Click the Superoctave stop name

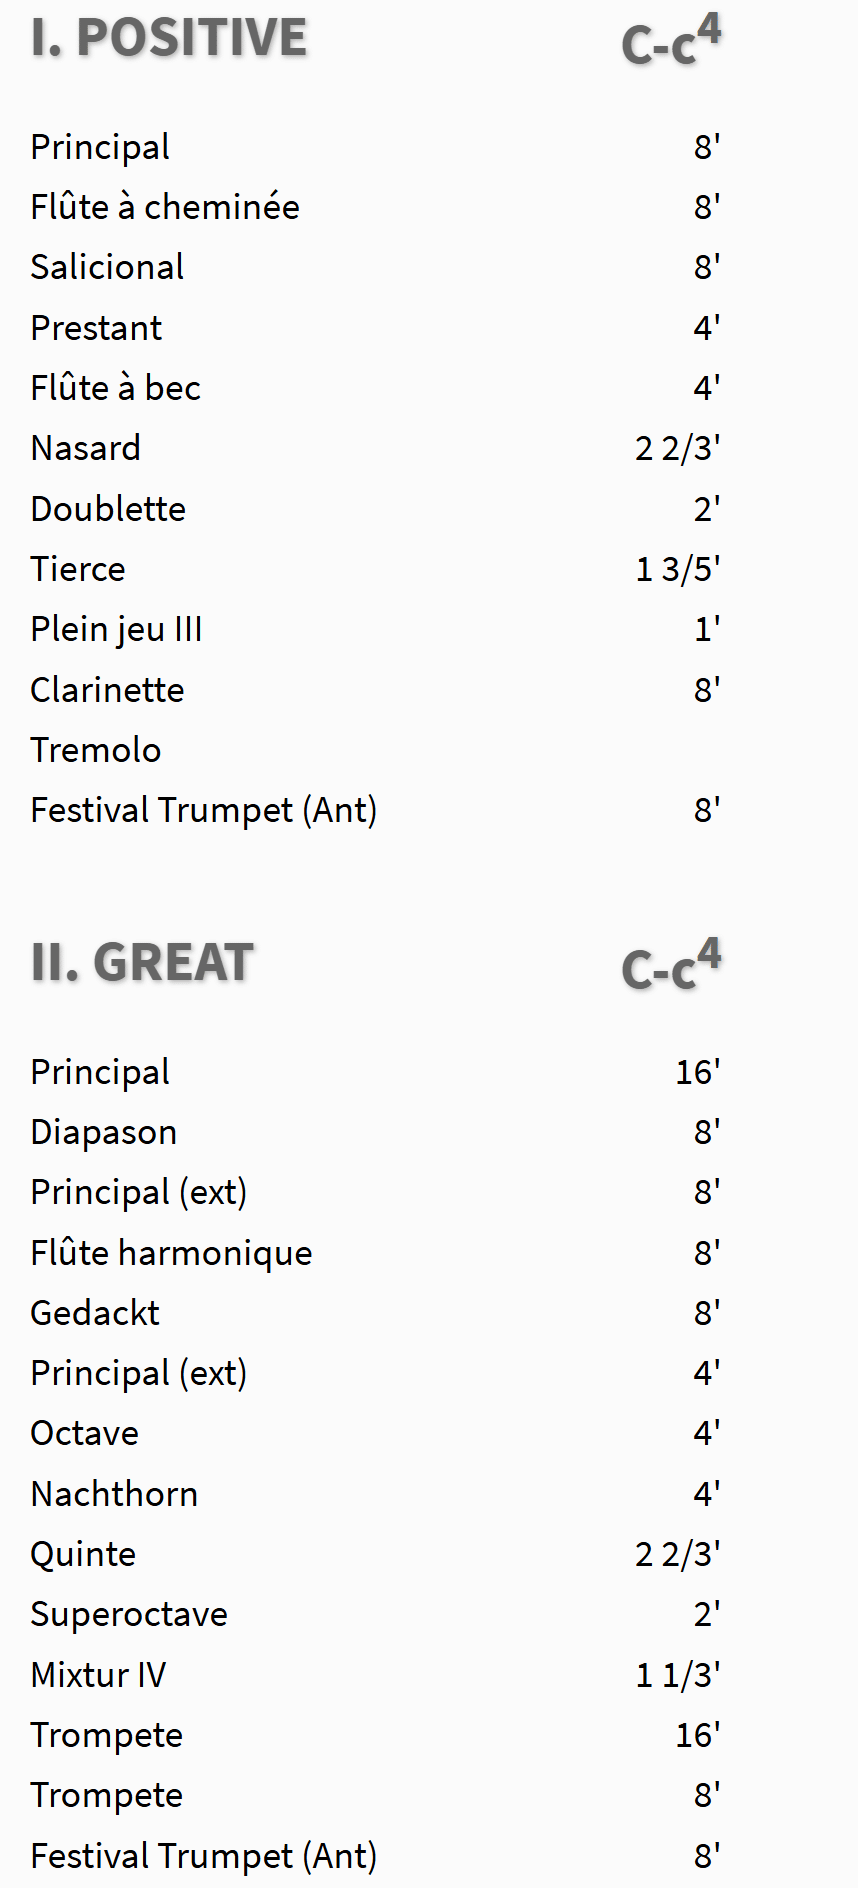pos(129,1614)
